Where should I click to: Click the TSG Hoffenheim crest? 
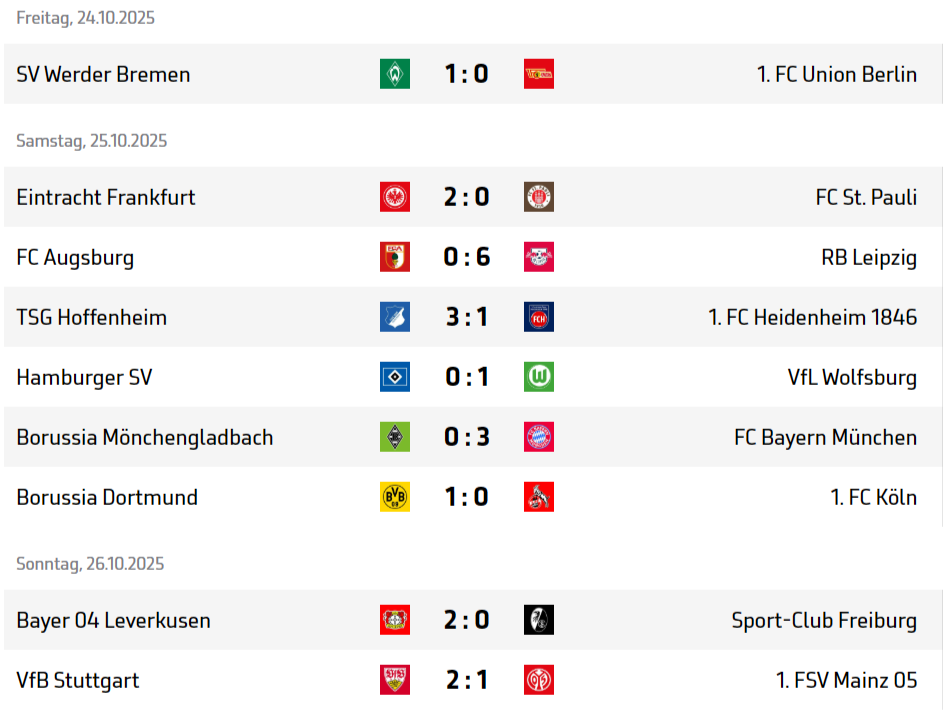pos(395,317)
